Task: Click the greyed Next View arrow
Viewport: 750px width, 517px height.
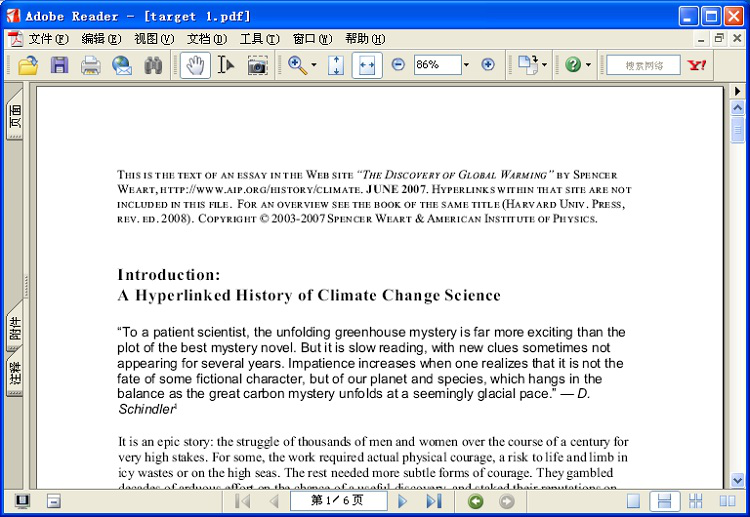Action: coord(507,501)
